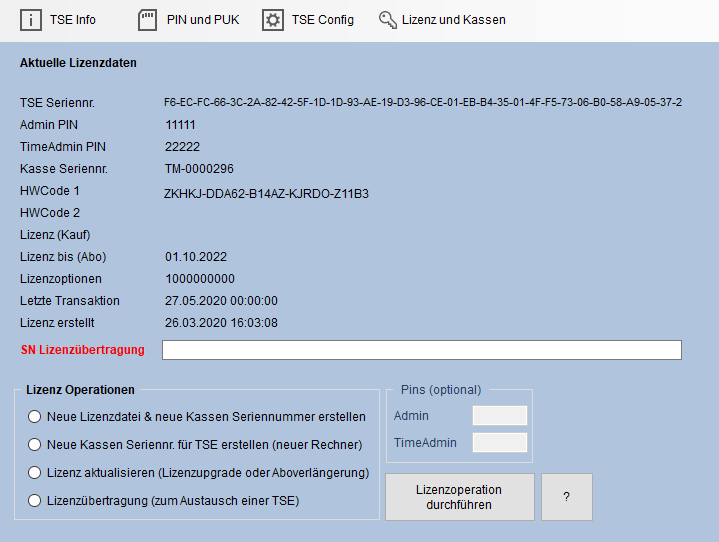This screenshot has width=719, height=542.
Task: Select the Lizenz aktualisieren radio button
Action: click(x=35, y=473)
